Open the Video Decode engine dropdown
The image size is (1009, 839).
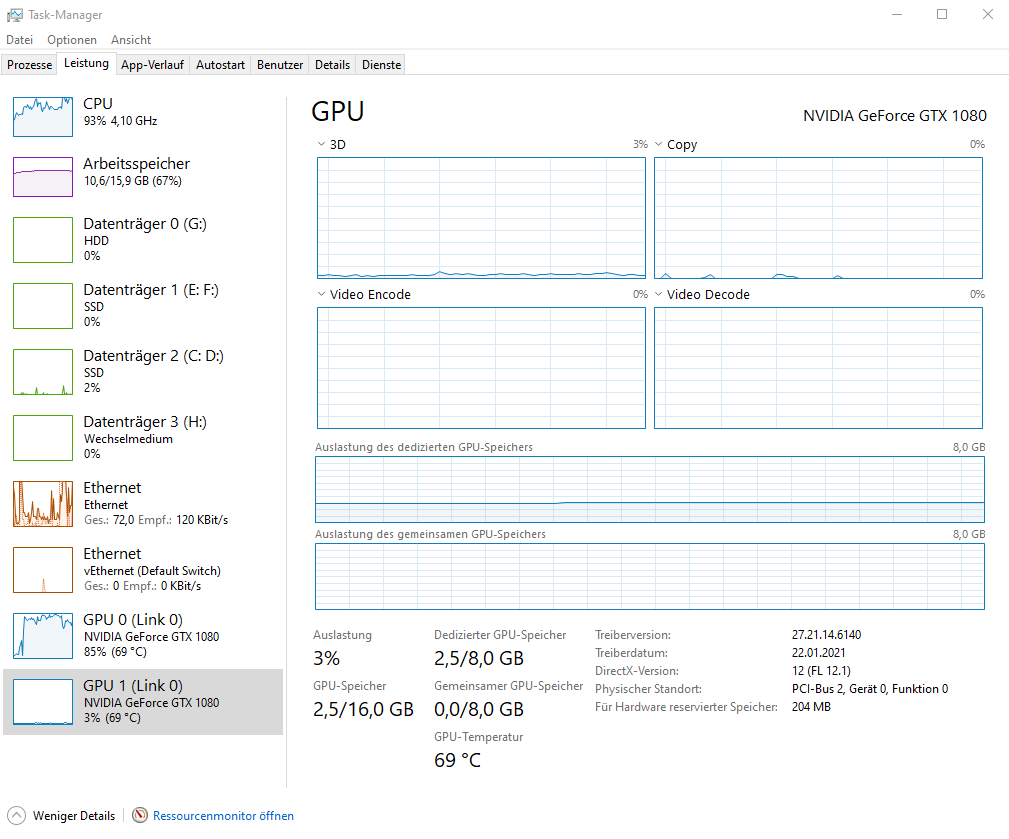point(658,294)
